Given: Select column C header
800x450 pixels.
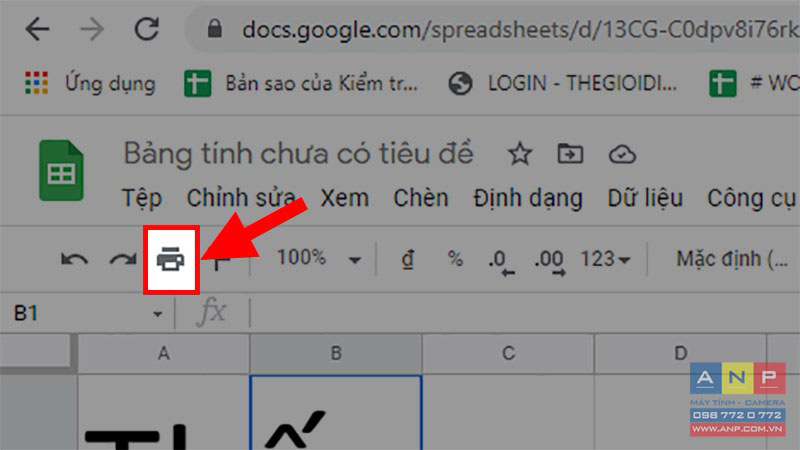Looking at the screenshot, I should (x=508, y=354).
